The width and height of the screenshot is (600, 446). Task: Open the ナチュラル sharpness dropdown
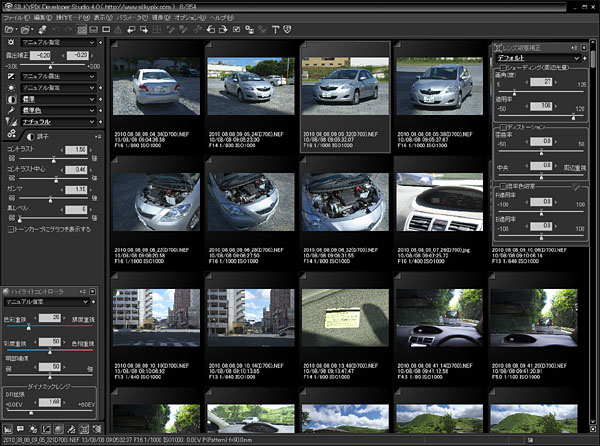(58, 122)
